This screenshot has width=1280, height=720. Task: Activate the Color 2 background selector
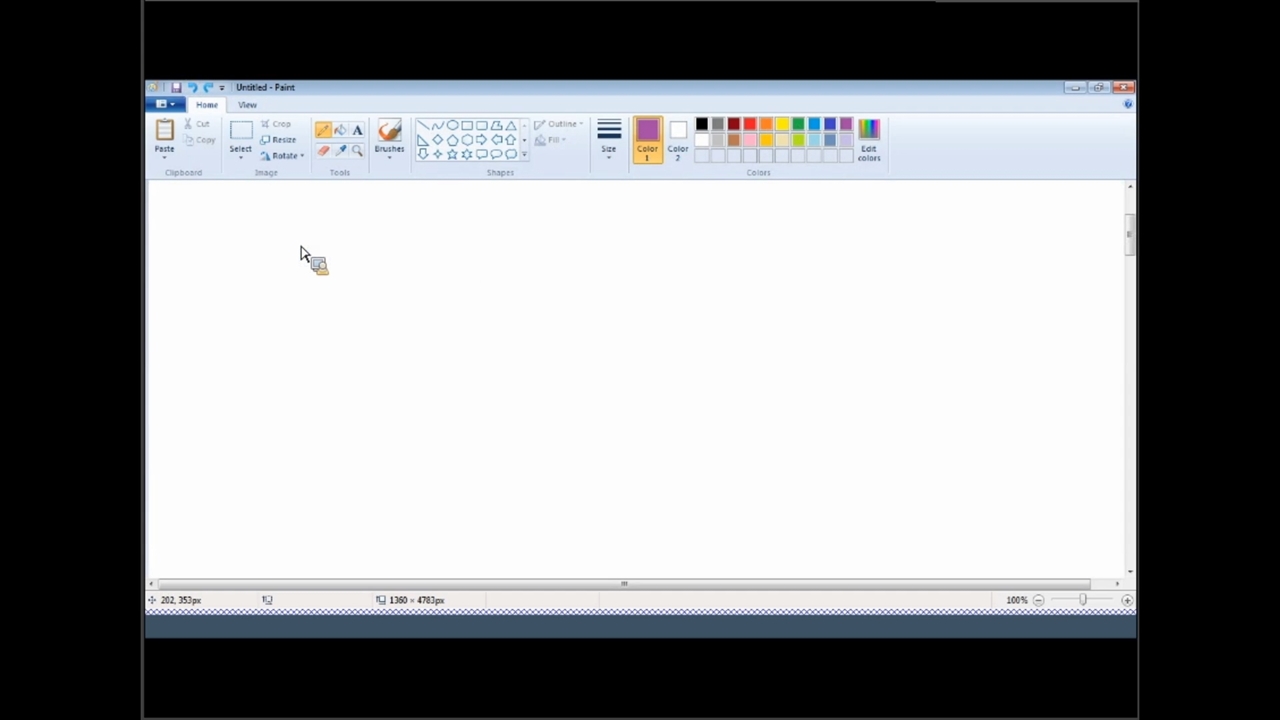[x=678, y=139]
